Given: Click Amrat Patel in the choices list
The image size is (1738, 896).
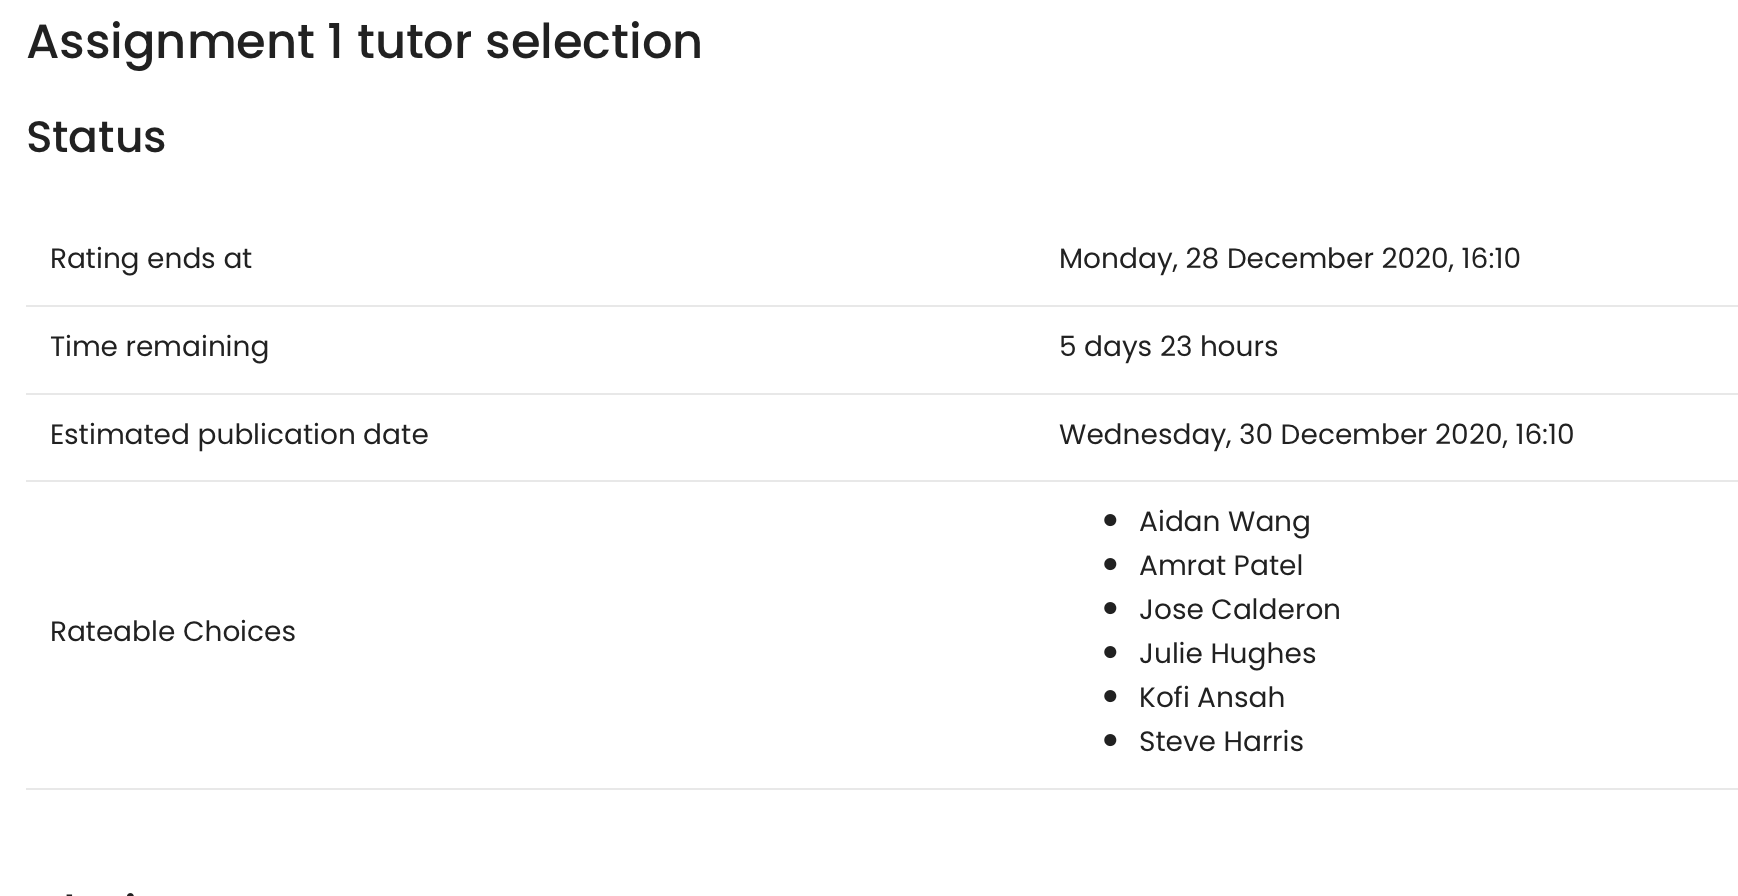Looking at the screenshot, I should point(1220,565).
